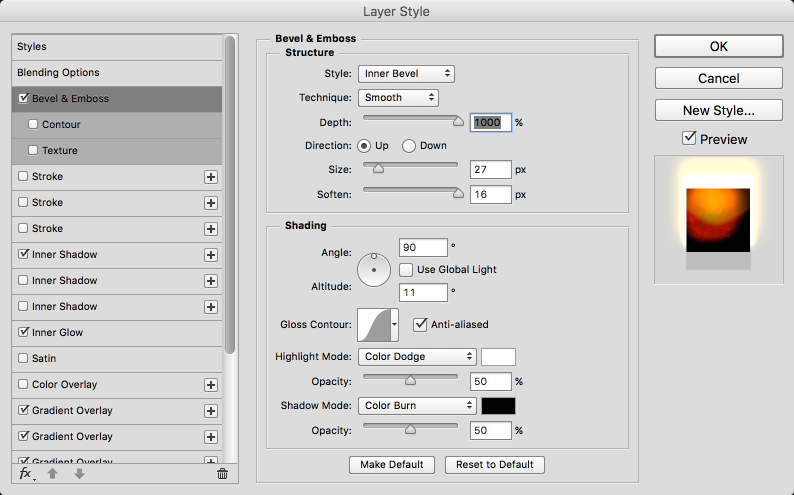Click the Reset to Default button
Image resolution: width=794 pixels, height=495 pixels.
[x=494, y=465]
